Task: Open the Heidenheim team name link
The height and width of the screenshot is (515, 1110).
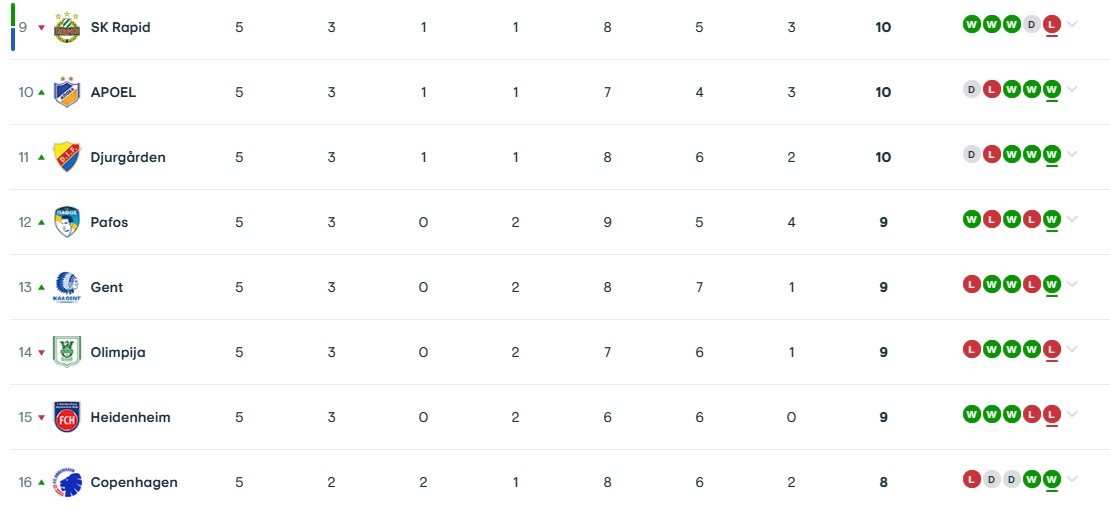Action: pos(130,417)
